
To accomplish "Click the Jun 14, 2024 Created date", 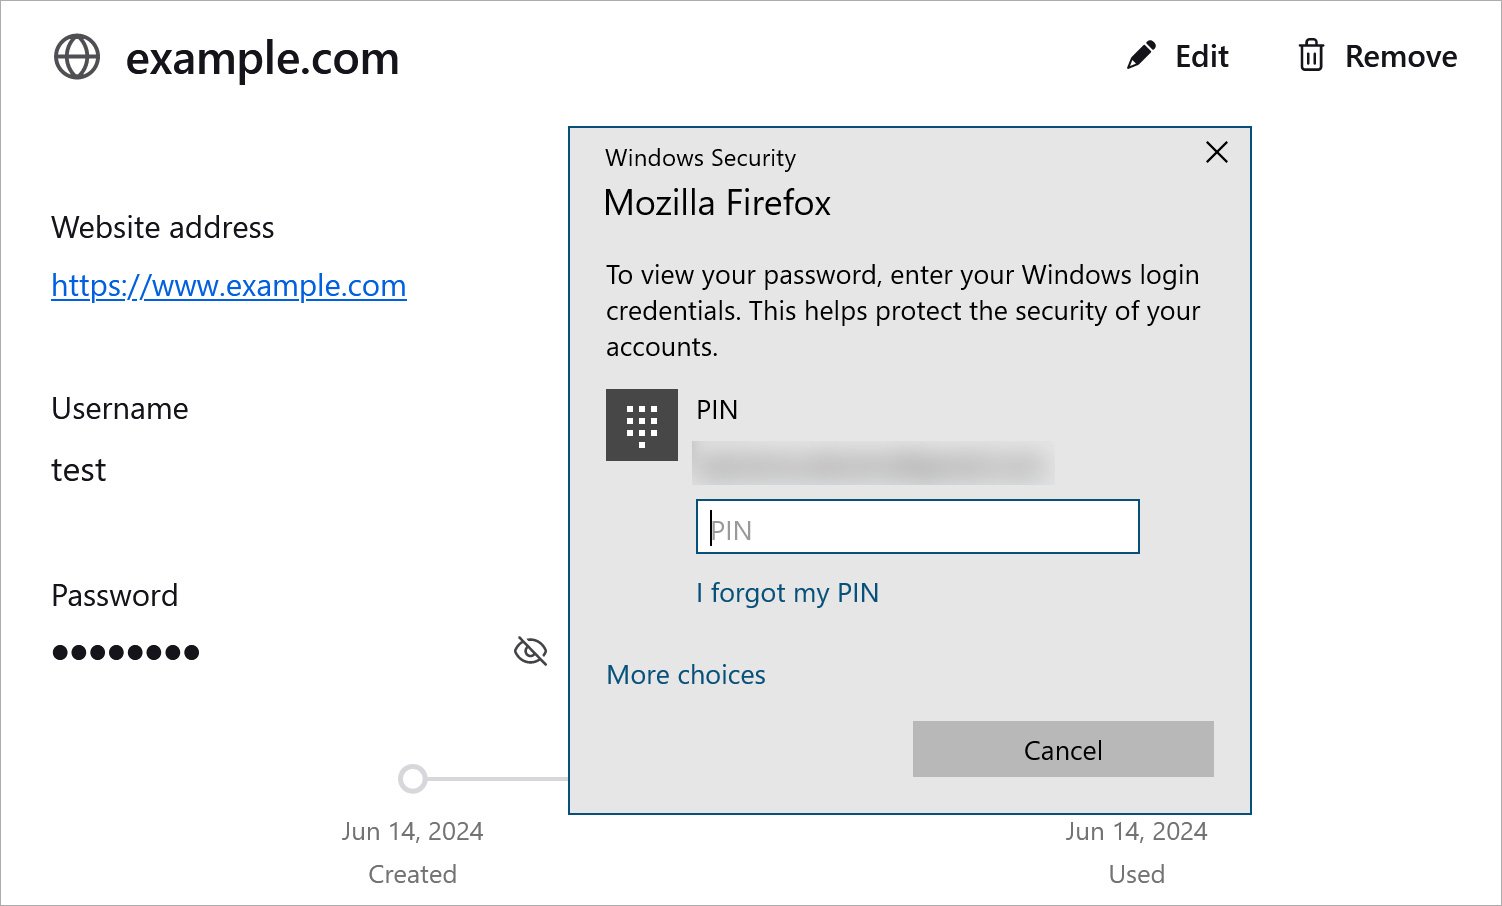I will click(x=412, y=831).
